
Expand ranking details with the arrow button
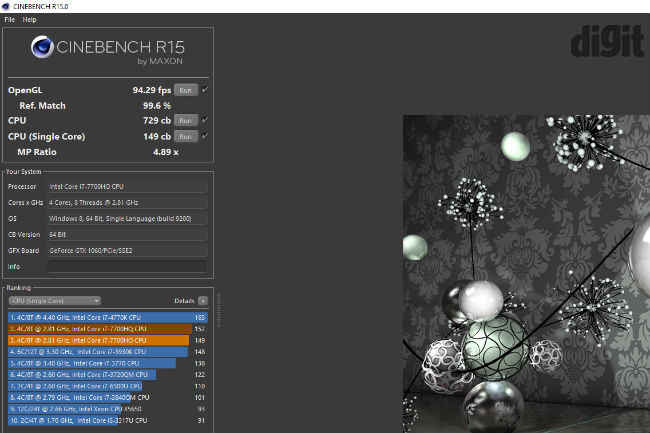203,301
